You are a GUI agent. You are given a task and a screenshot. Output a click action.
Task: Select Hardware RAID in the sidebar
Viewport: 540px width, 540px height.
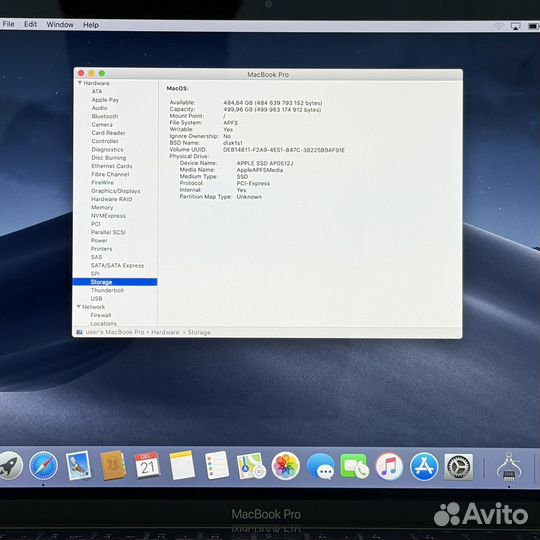point(112,199)
